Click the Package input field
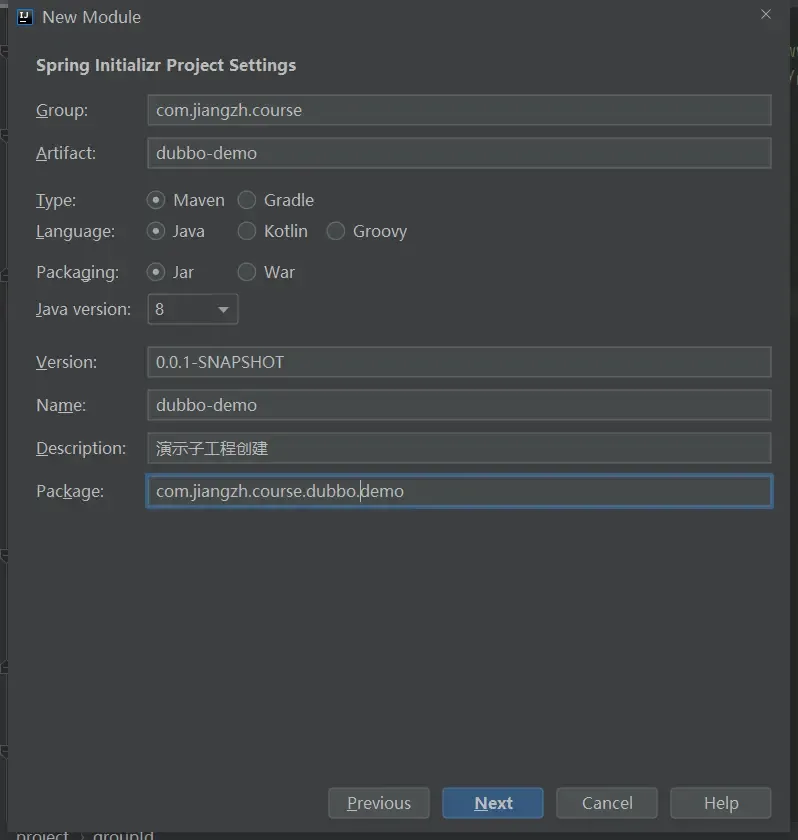The width and height of the screenshot is (798, 840). 459,491
